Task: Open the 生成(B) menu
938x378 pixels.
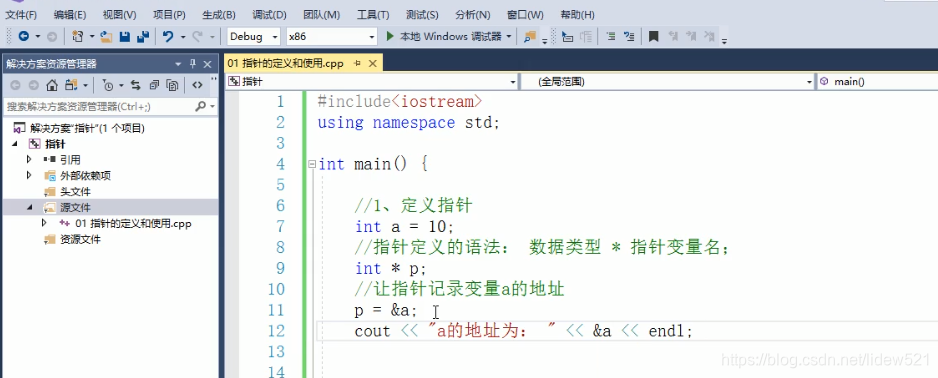Action: (219, 14)
